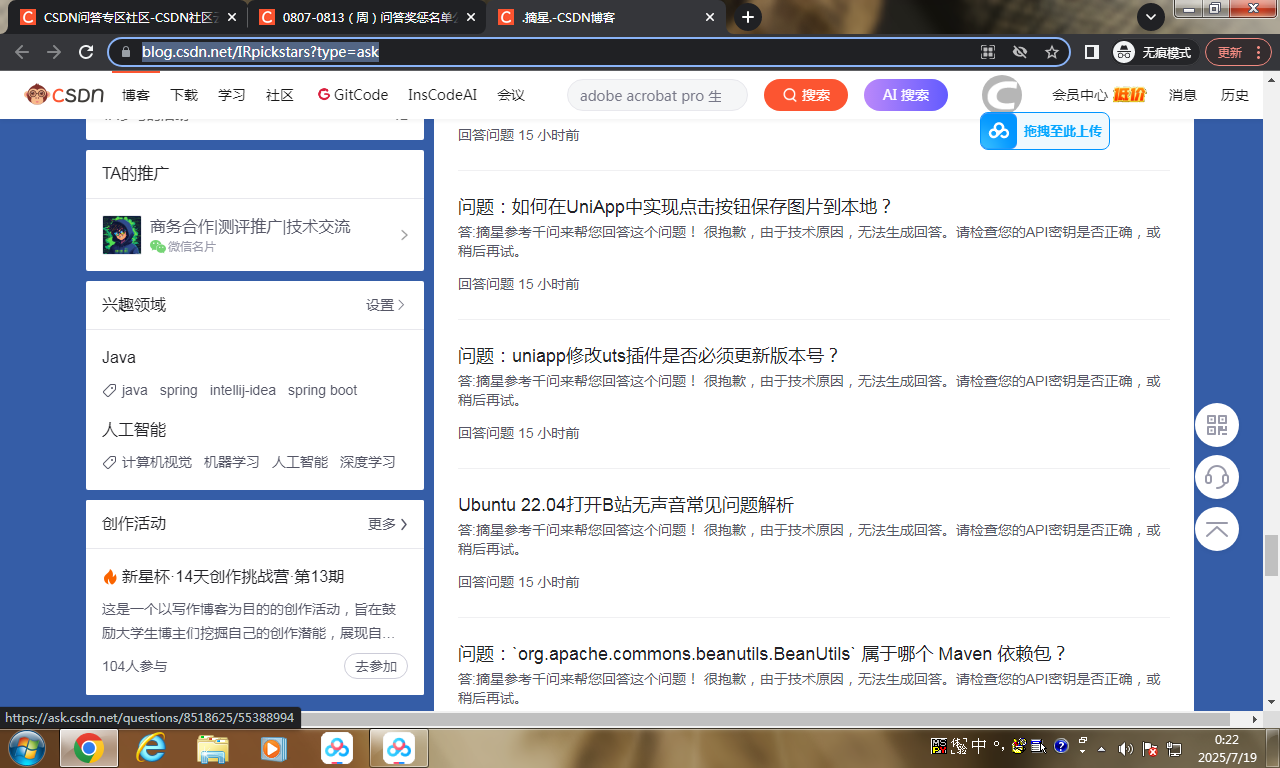Image resolution: width=1280 pixels, height=768 pixels.
Task: Click the blue help icon in language bar
Action: [1061, 745]
